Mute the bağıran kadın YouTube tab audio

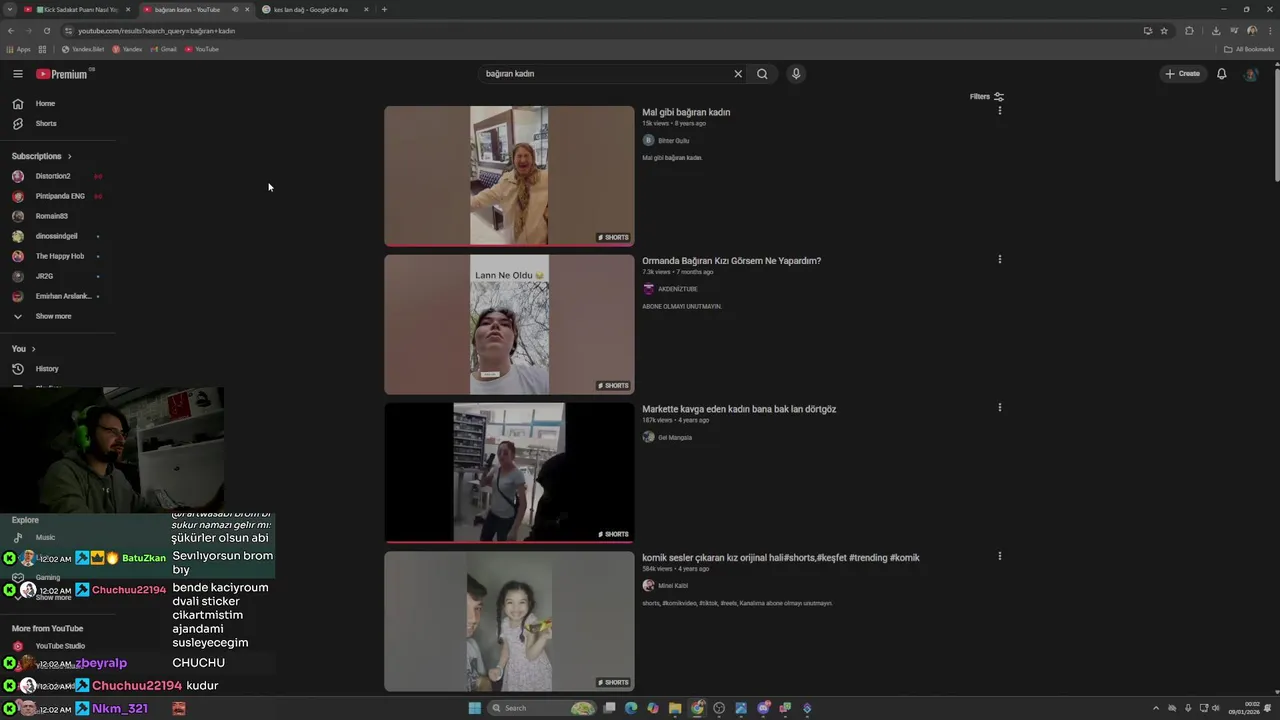235,9
